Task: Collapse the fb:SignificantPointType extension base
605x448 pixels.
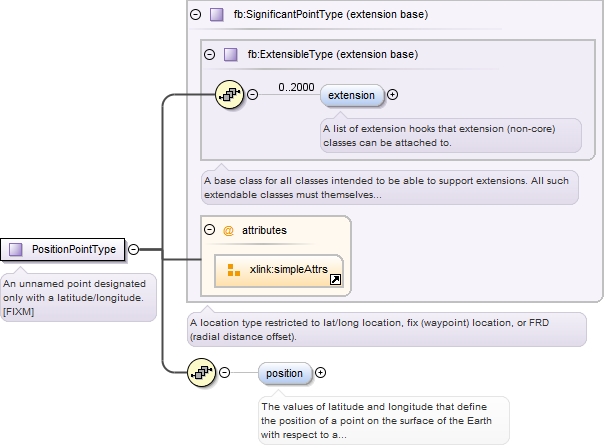Action: (x=194, y=15)
